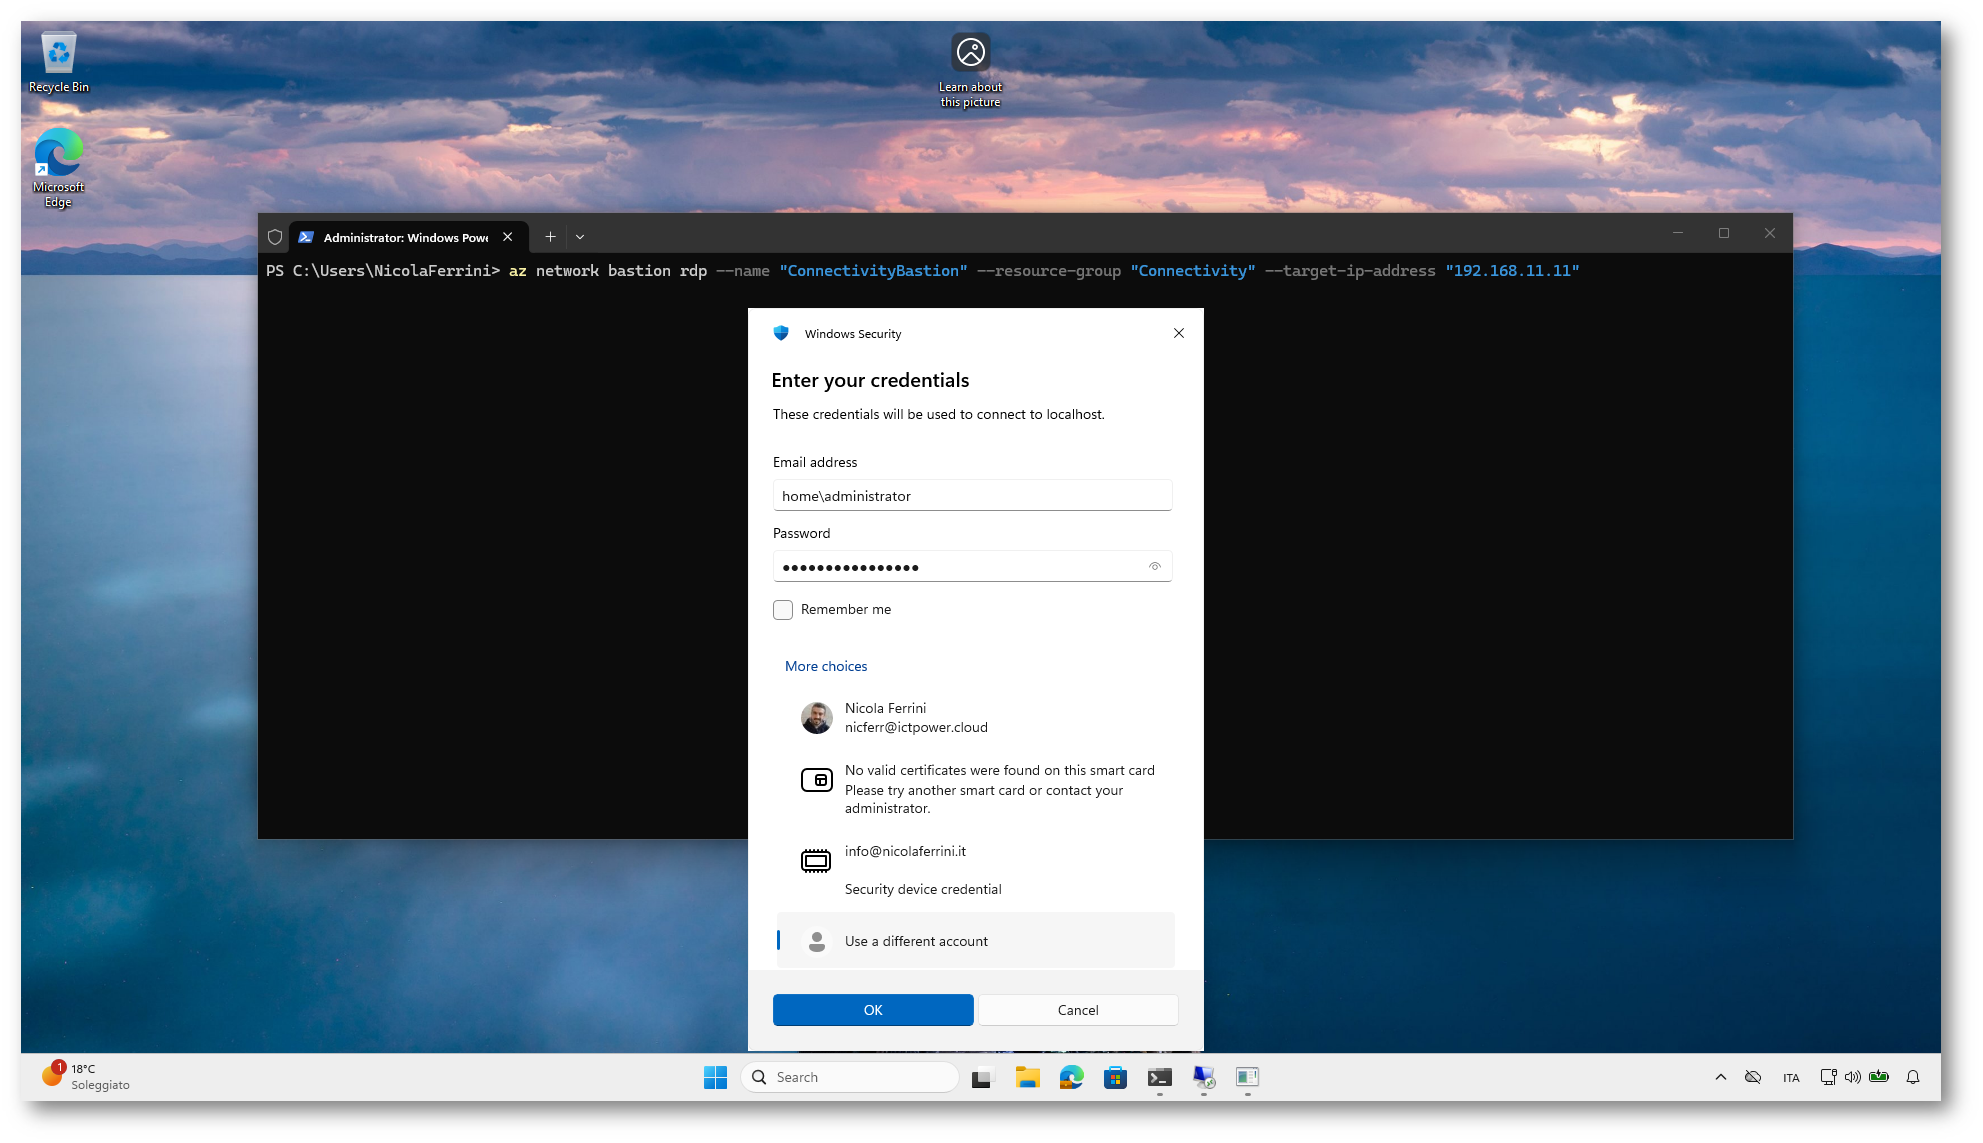Open Windows Start menu

[715, 1077]
